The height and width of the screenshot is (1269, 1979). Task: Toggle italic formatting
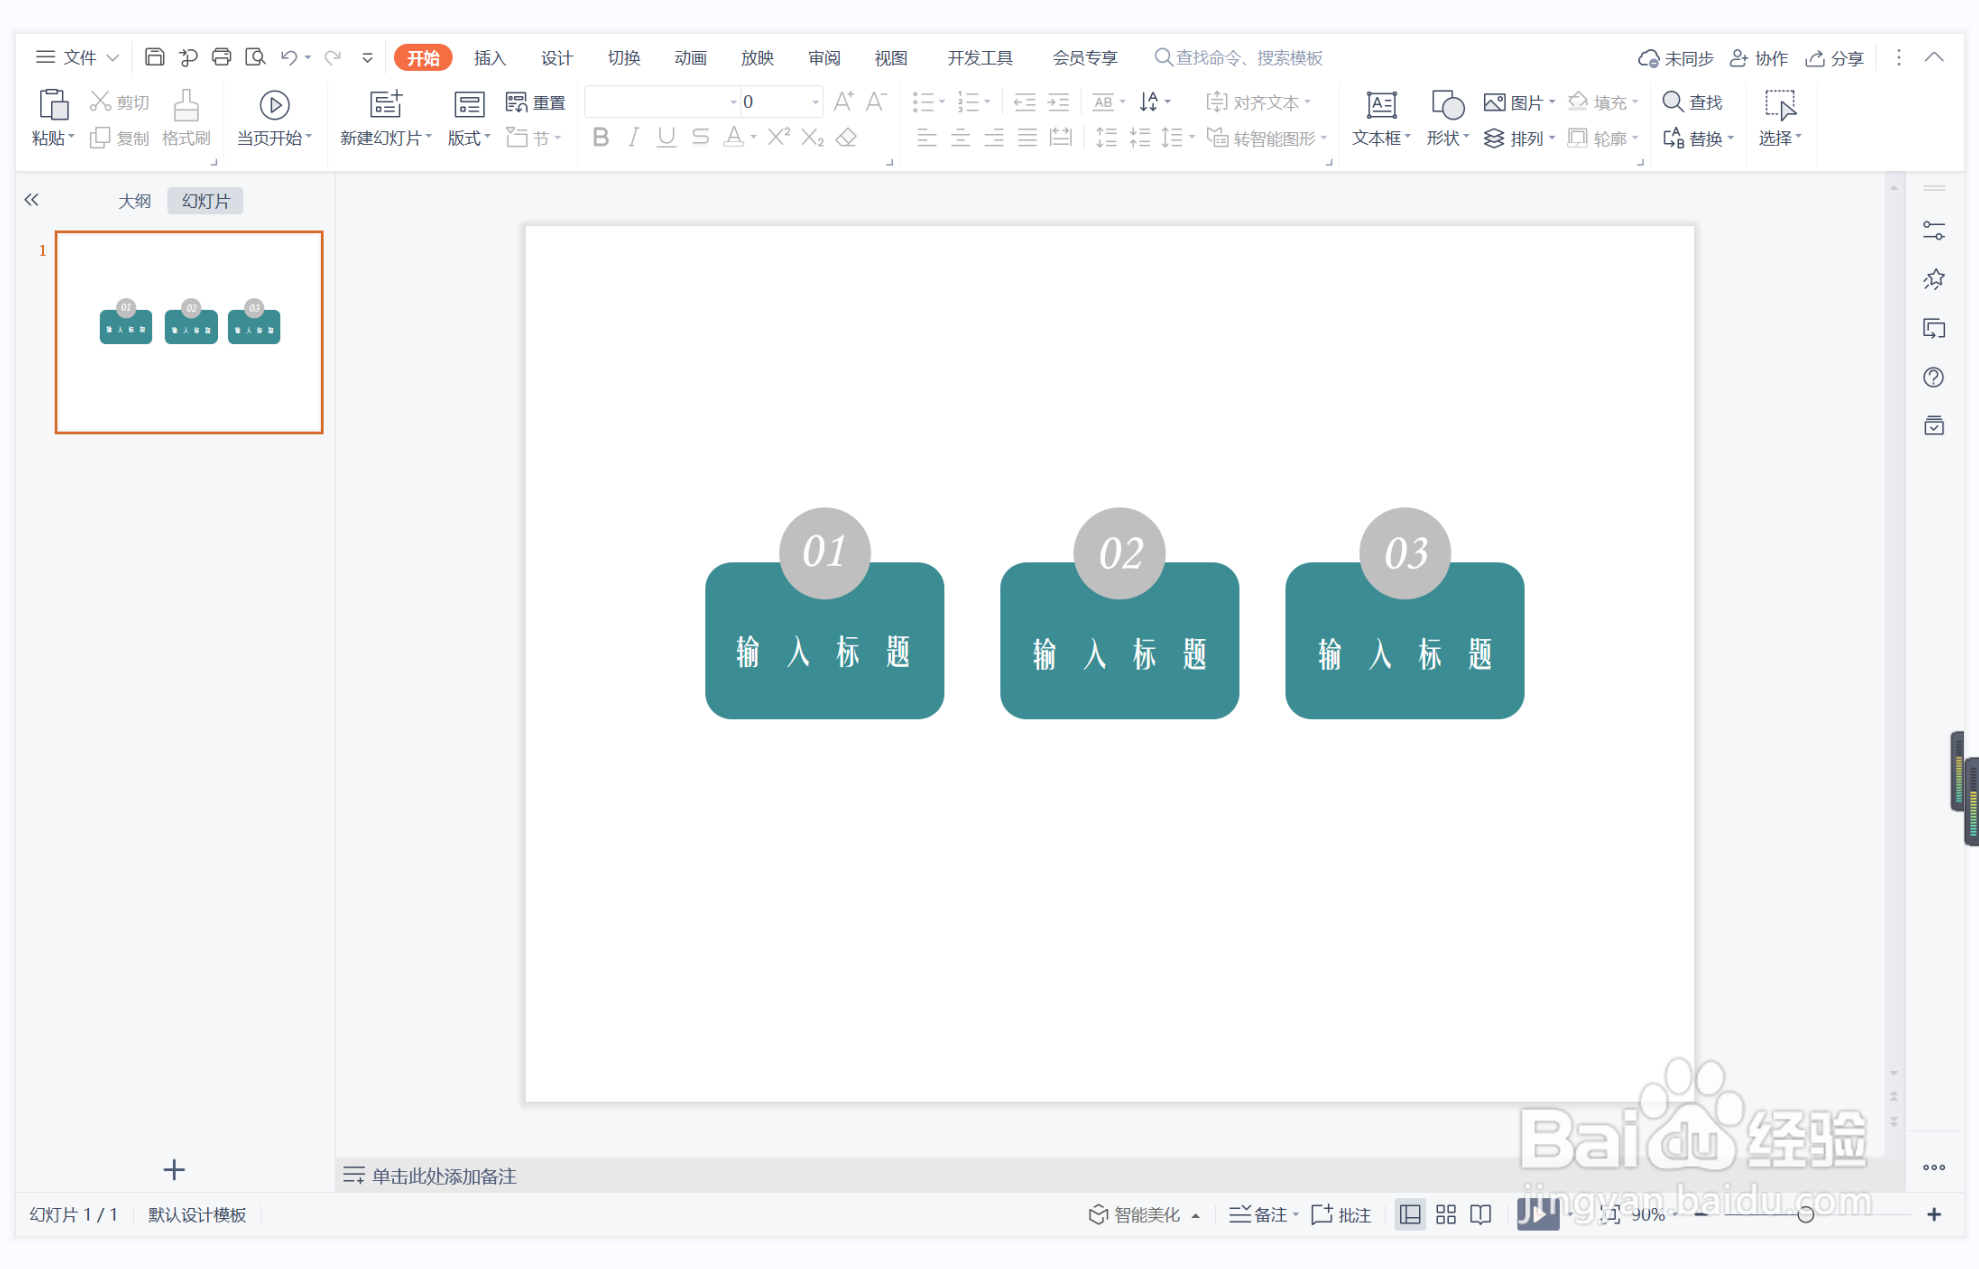[633, 138]
